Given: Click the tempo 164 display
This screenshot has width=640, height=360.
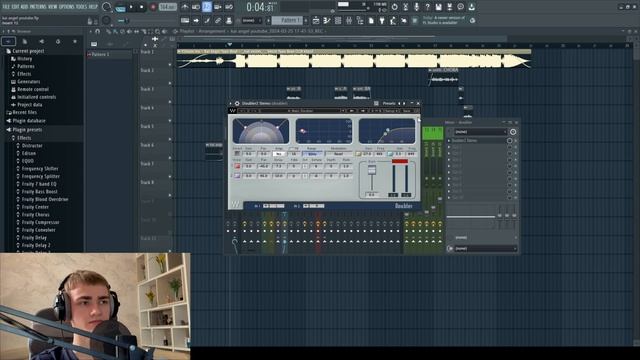Looking at the screenshot, I should pyautogui.click(x=167, y=7).
